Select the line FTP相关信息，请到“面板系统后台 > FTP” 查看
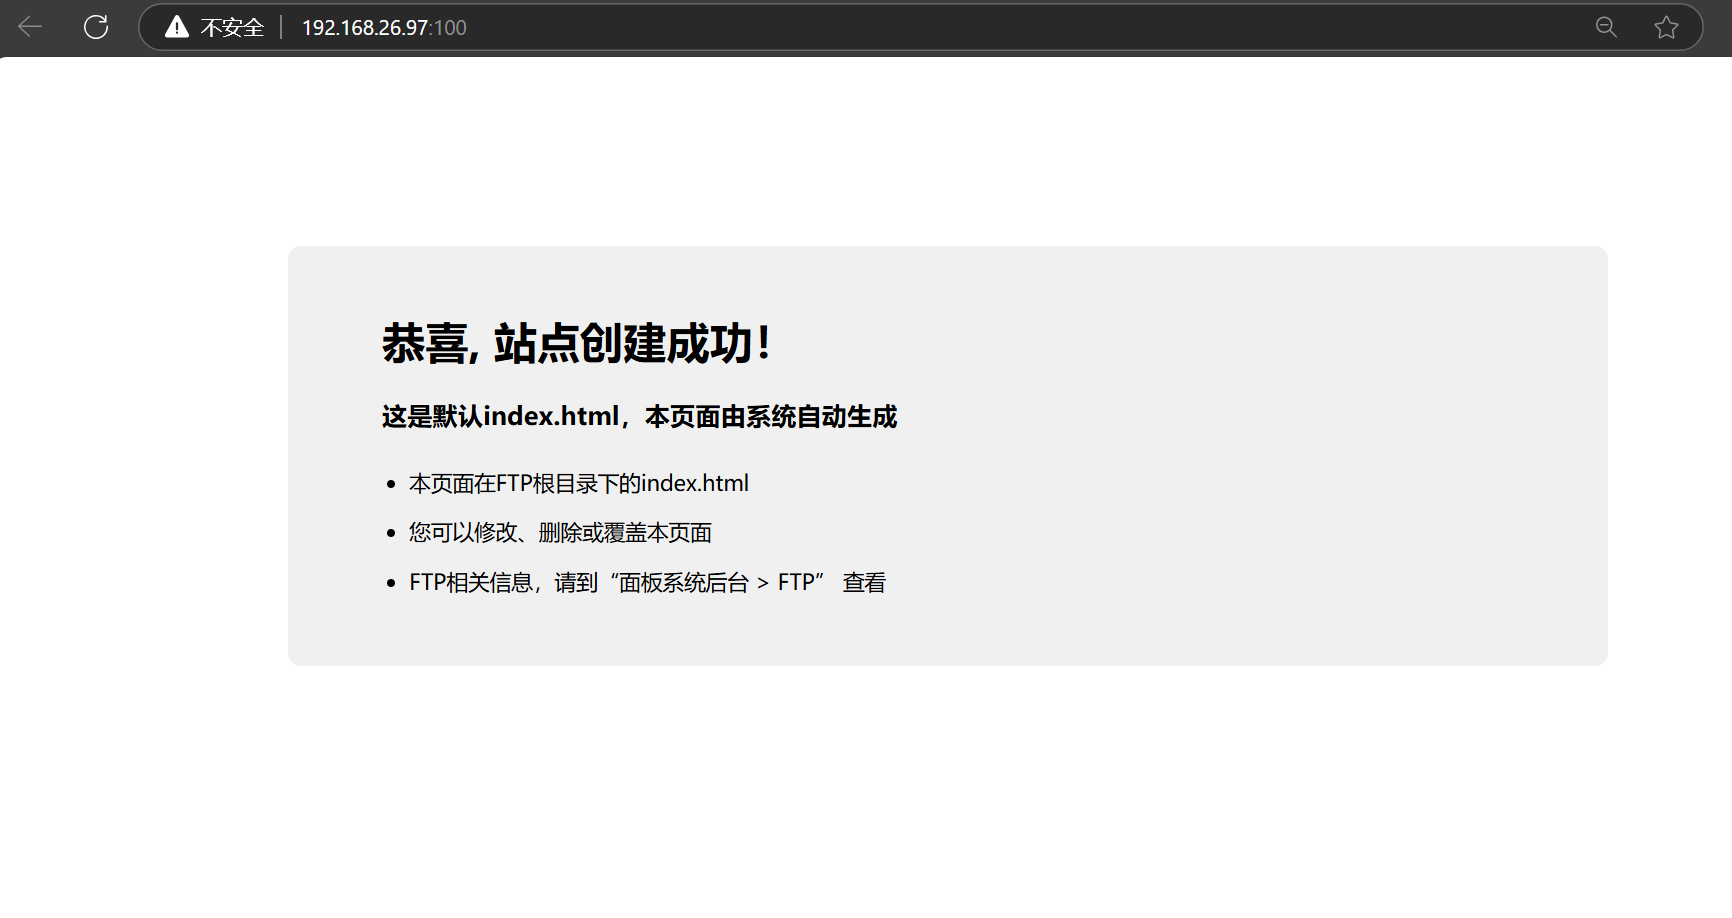The width and height of the screenshot is (1732, 918). click(x=648, y=583)
